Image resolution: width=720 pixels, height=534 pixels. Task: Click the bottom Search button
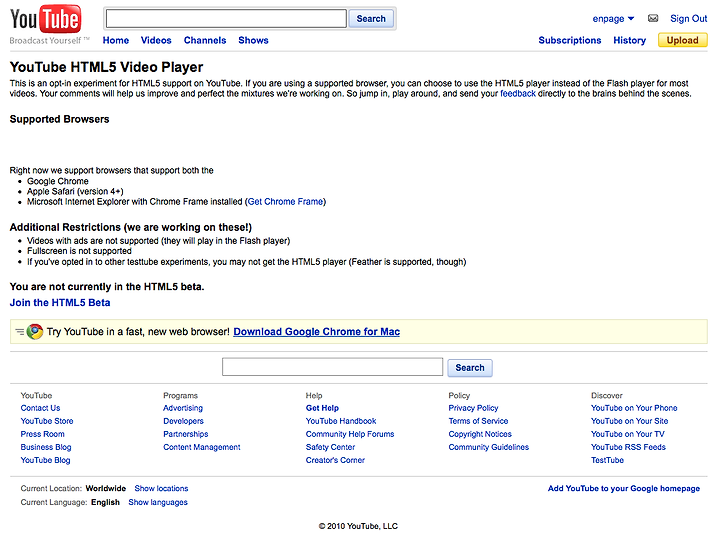coord(470,368)
